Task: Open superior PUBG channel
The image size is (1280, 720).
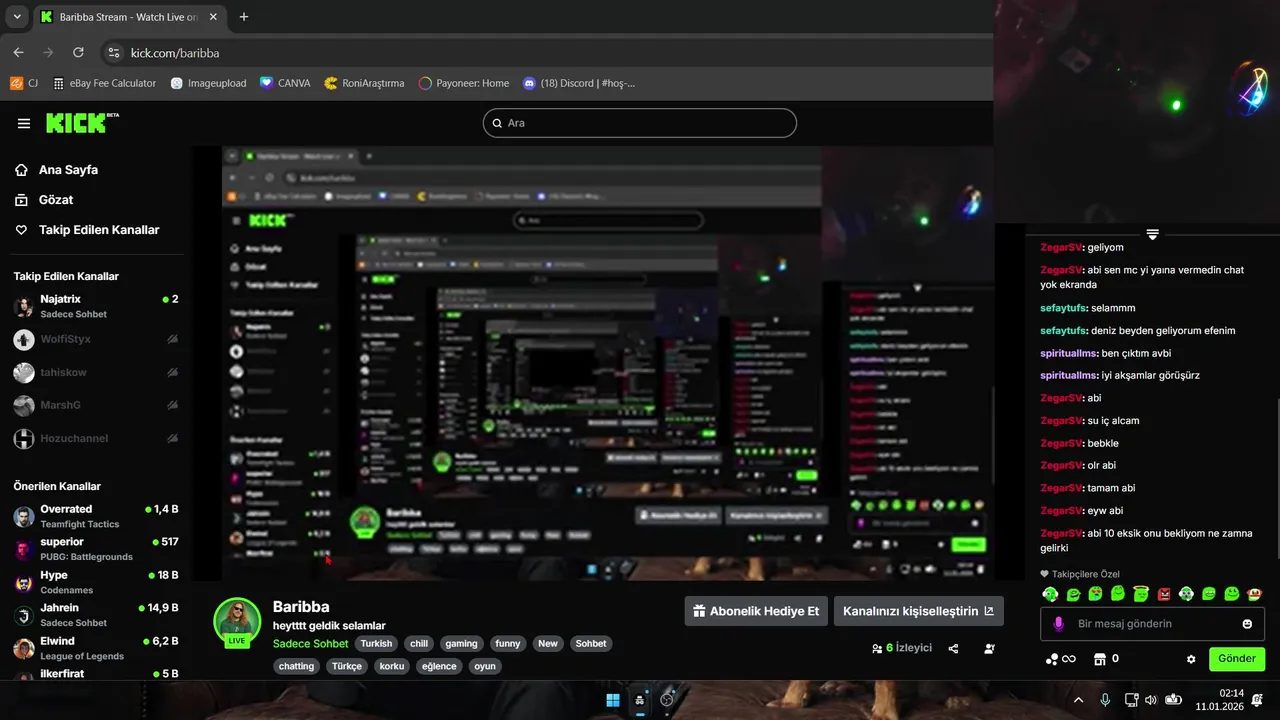Action: coord(96,549)
